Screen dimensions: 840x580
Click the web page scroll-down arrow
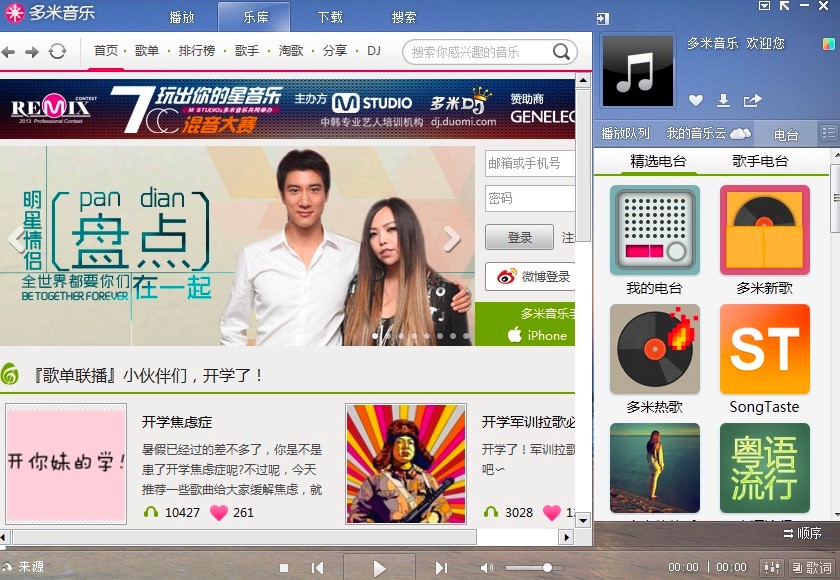pyautogui.click(x=583, y=519)
